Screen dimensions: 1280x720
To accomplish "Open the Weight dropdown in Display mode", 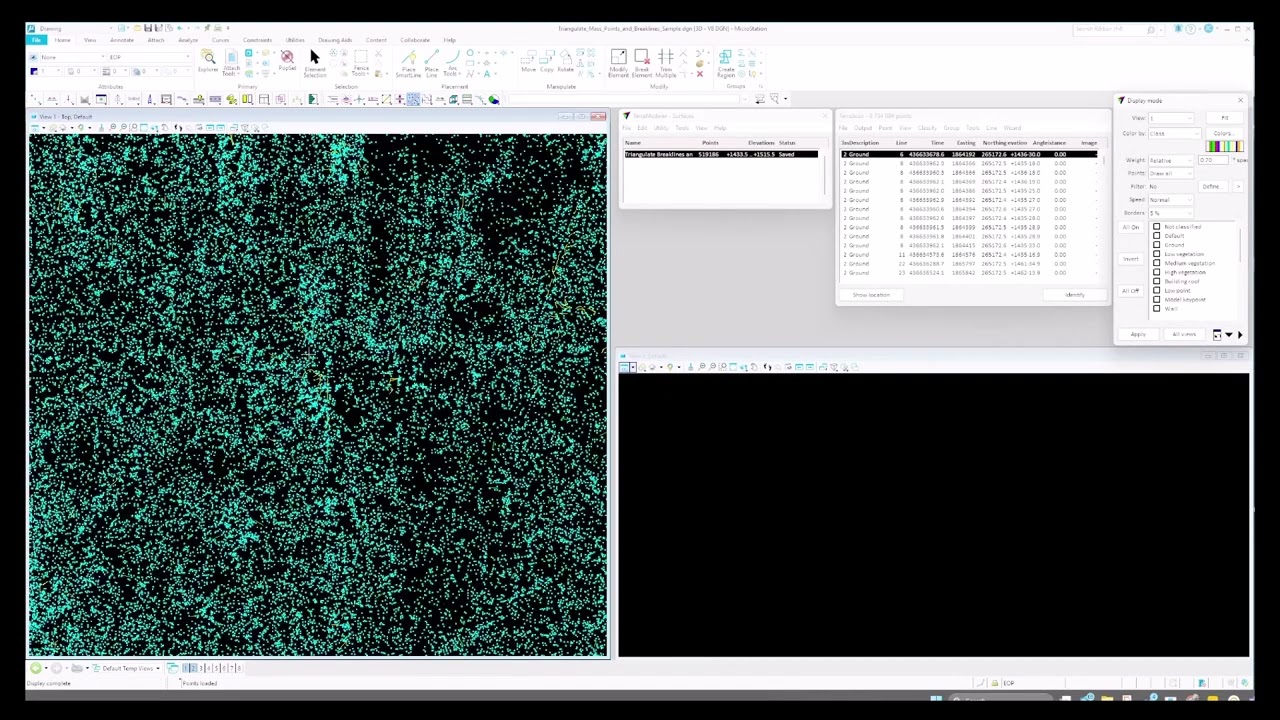I will click(1171, 160).
